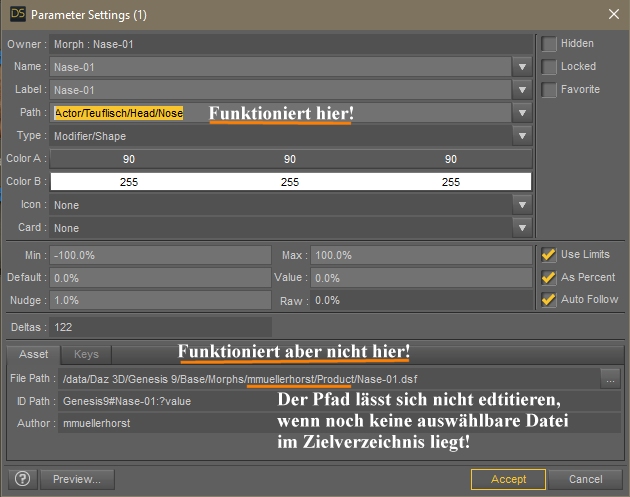Click the Label field containing Nase-01

coord(280,90)
